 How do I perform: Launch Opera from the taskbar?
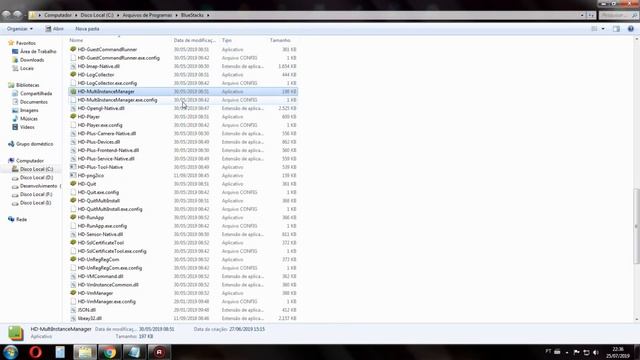pyautogui.click(x=36, y=352)
